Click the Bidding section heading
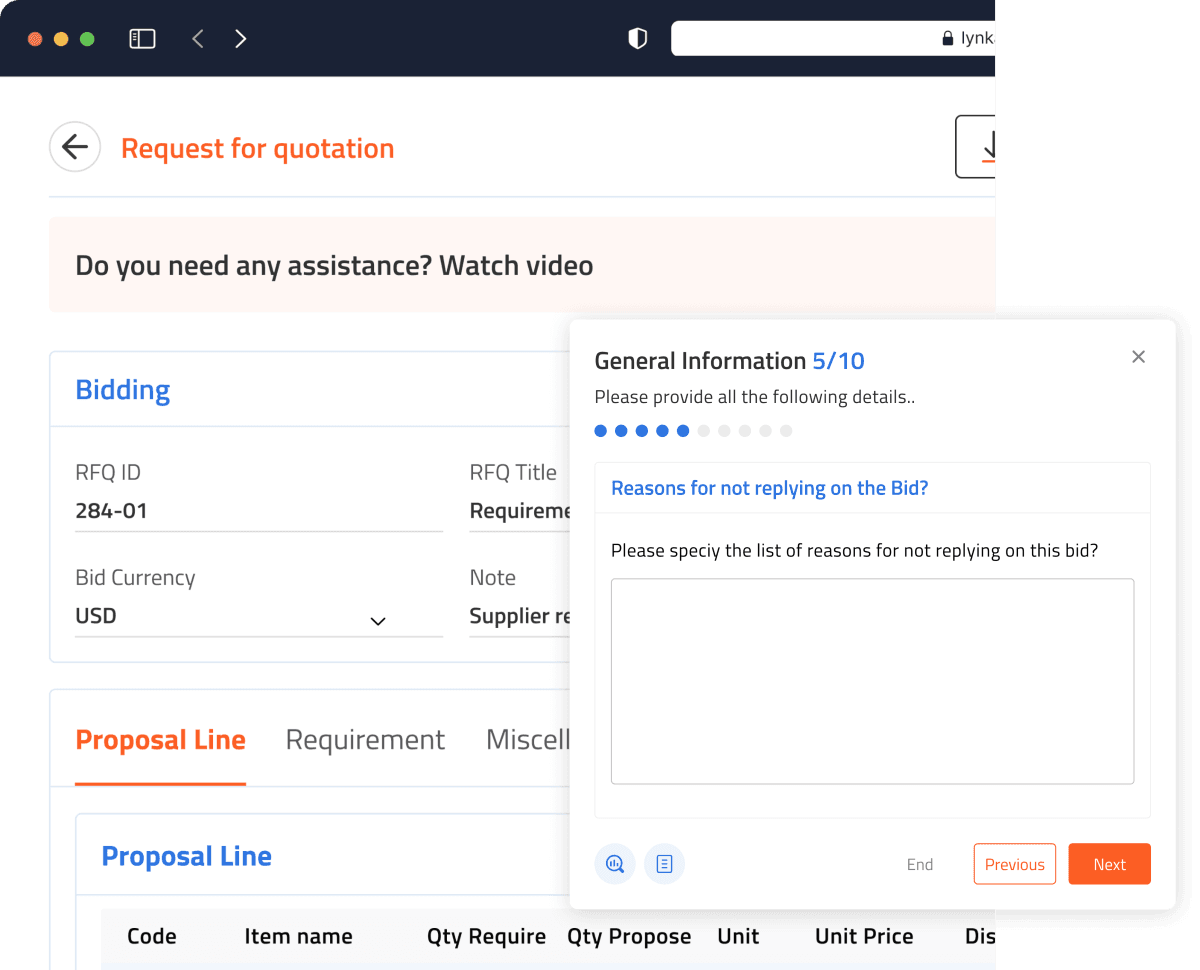This screenshot has height=970, width=1200. point(123,390)
